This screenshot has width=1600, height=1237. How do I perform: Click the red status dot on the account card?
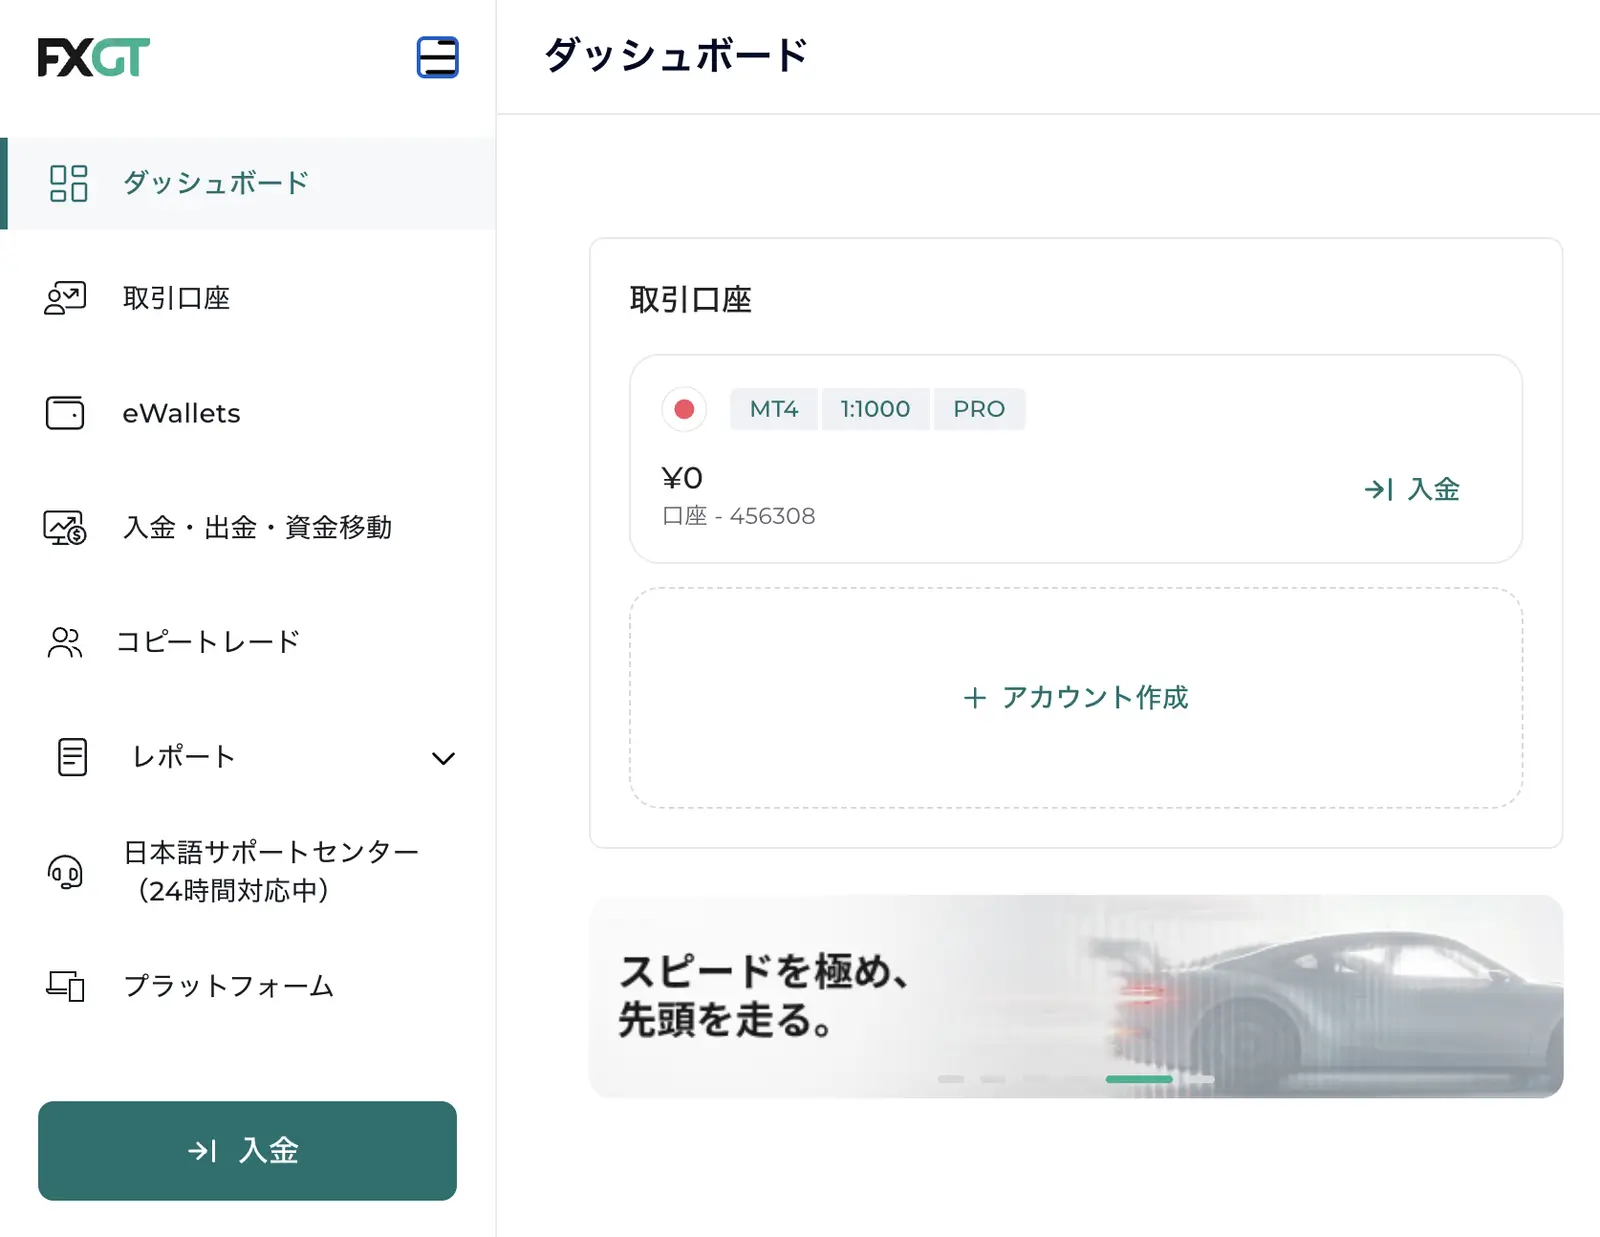684,409
